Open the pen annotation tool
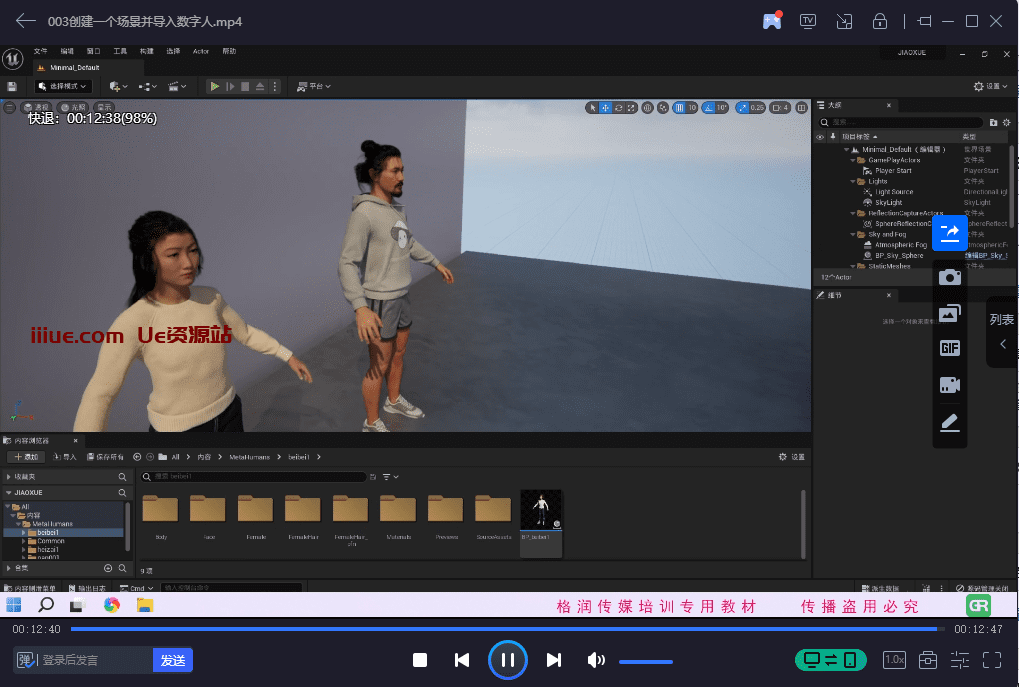1019x687 pixels. [949, 422]
